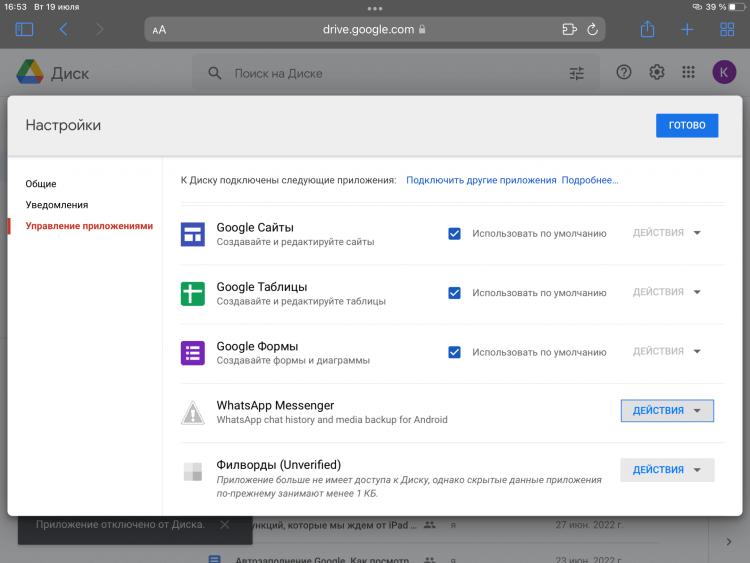The image size is (750, 563).
Task: Click the Google Сайты title text
Action: tap(255, 227)
